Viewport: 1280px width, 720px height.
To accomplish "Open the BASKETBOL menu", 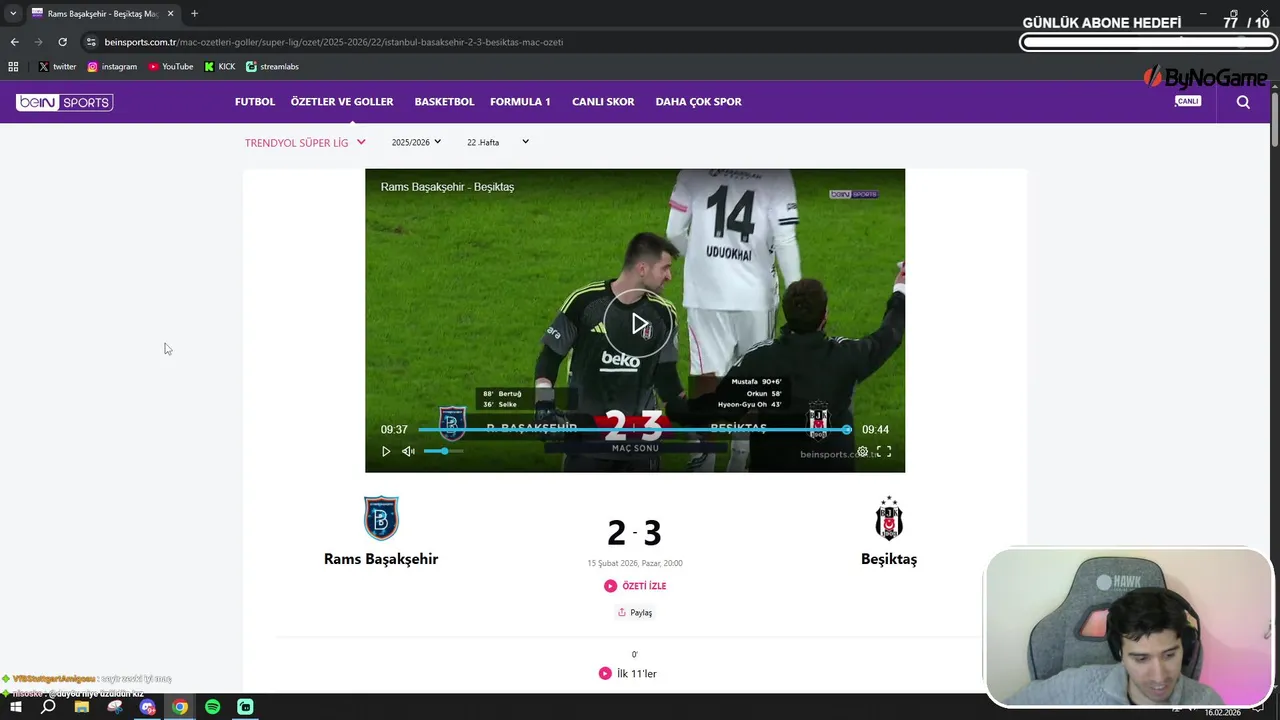I will click(444, 102).
